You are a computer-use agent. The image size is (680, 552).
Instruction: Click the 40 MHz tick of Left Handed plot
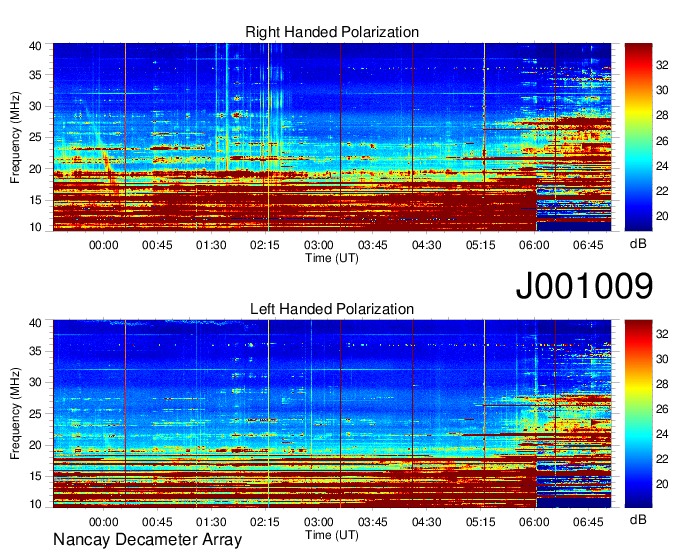coord(35,323)
